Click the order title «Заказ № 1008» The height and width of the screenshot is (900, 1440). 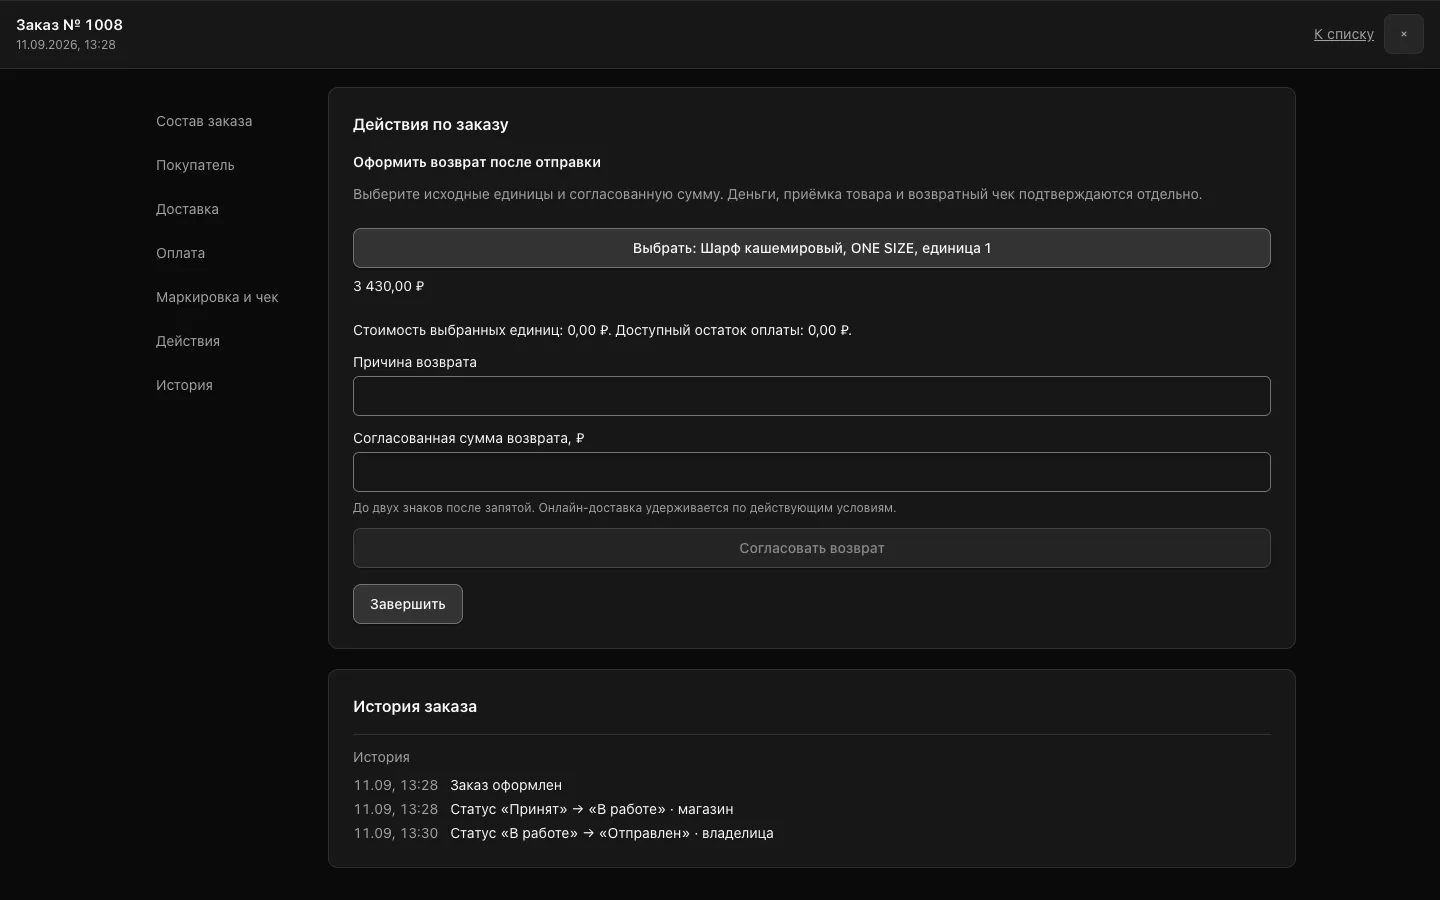69,25
